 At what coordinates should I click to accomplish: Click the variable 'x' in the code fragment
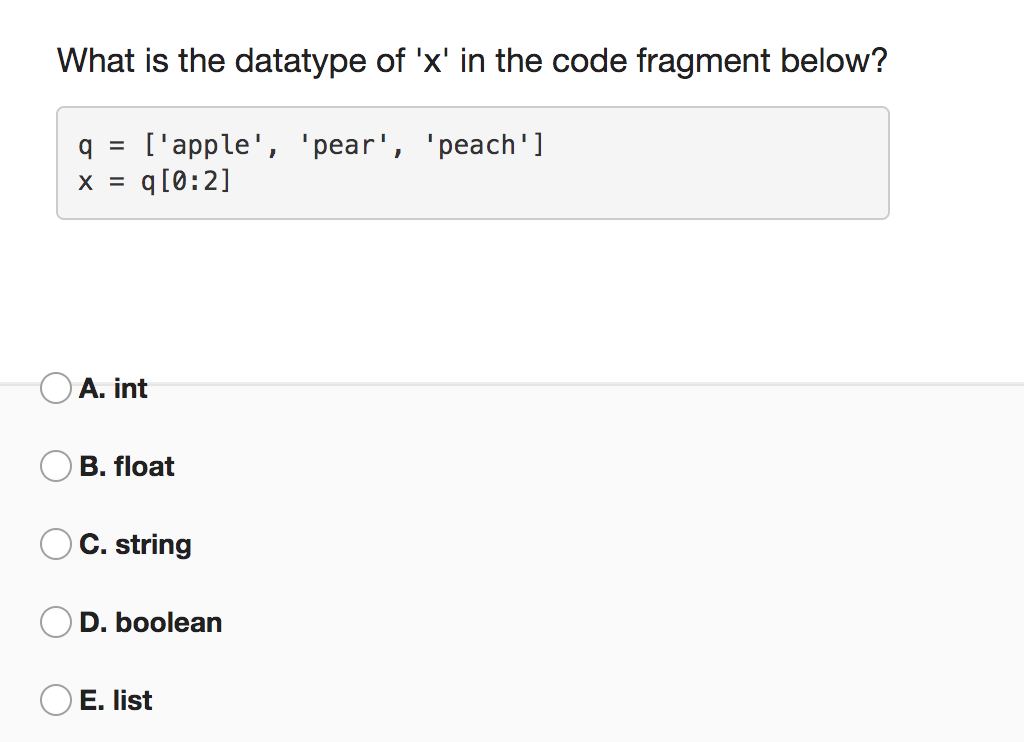(84, 181)
